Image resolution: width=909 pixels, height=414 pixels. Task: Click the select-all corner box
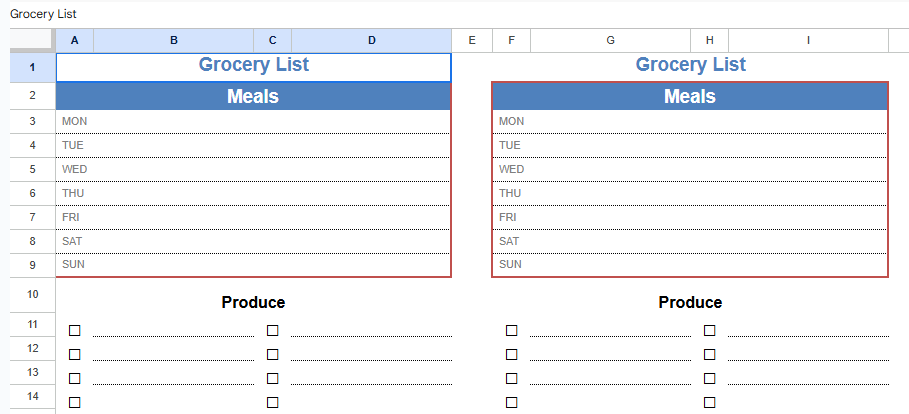33,40
